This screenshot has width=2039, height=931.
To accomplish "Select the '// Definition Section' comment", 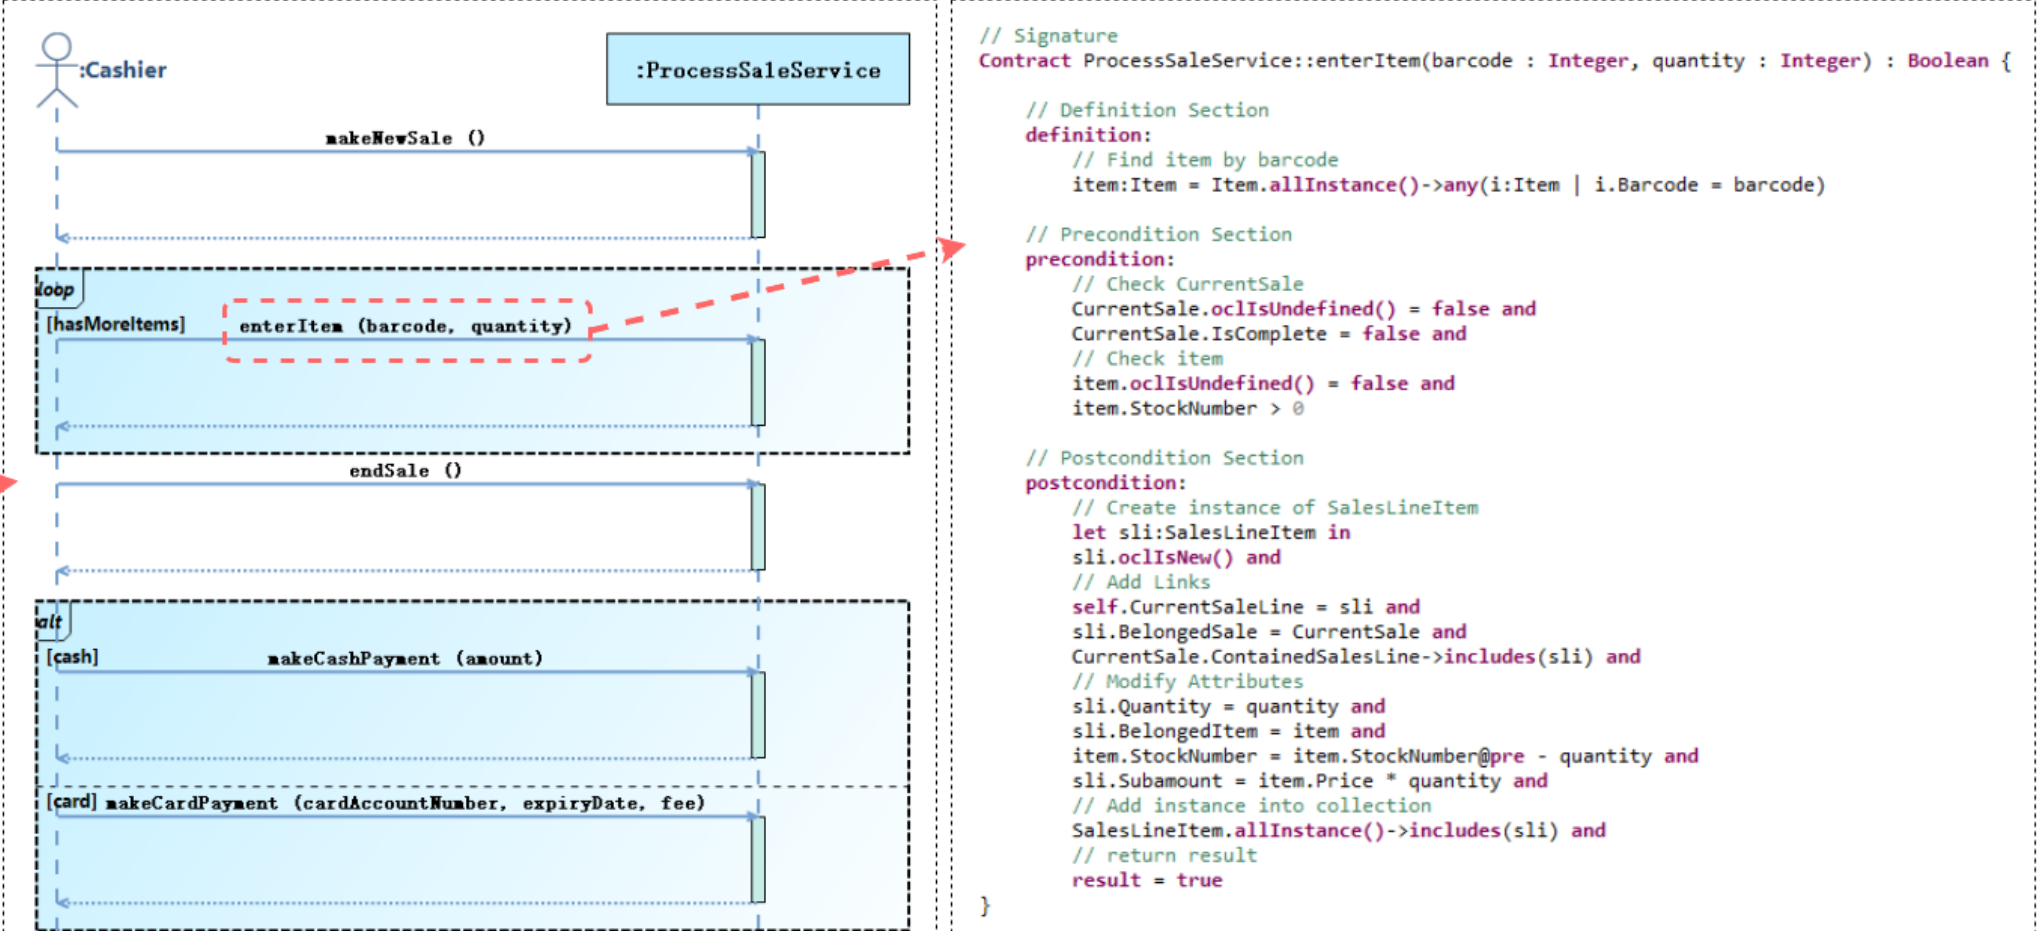I will (x=1147, y=110).
